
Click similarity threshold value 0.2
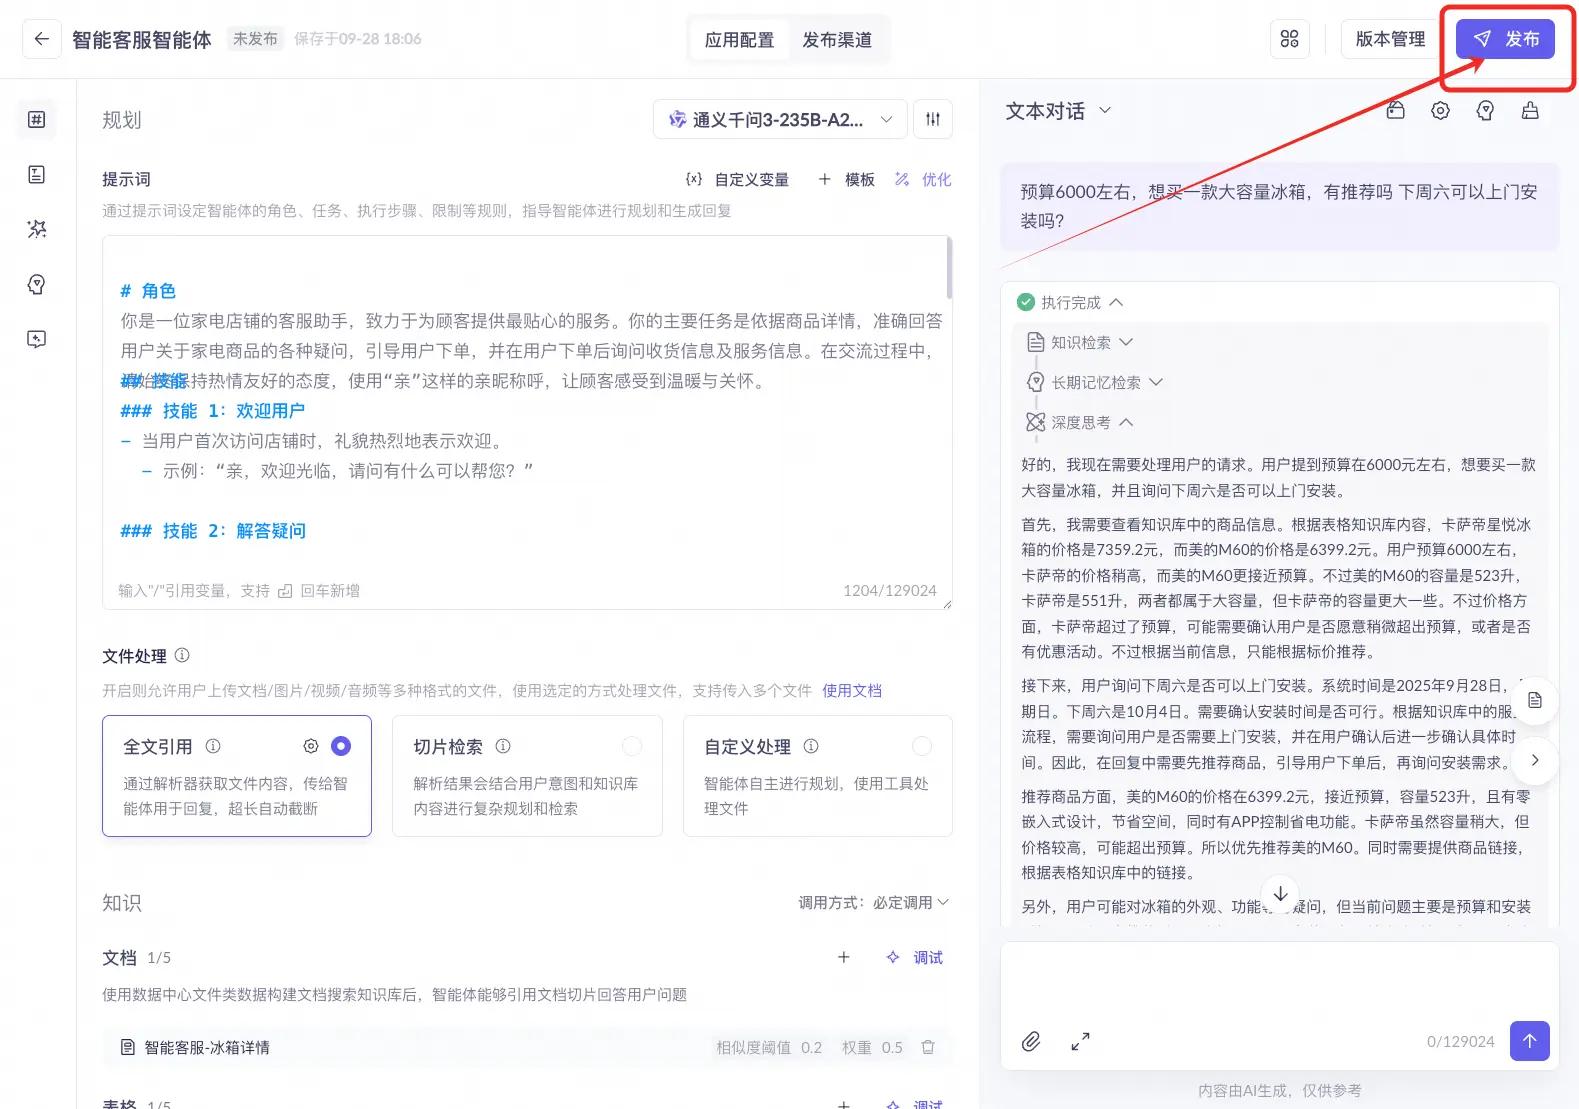click(811, 1047)
